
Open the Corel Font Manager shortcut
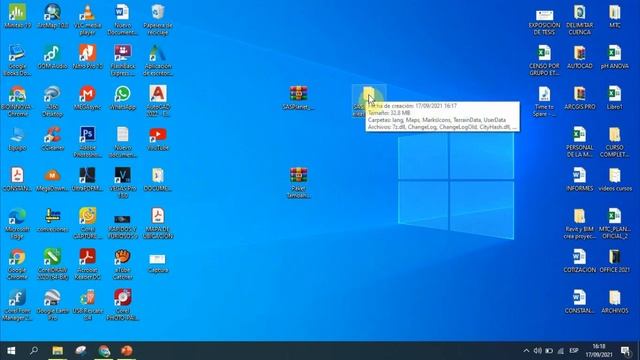pyautogui.click(x=17, y=305)
